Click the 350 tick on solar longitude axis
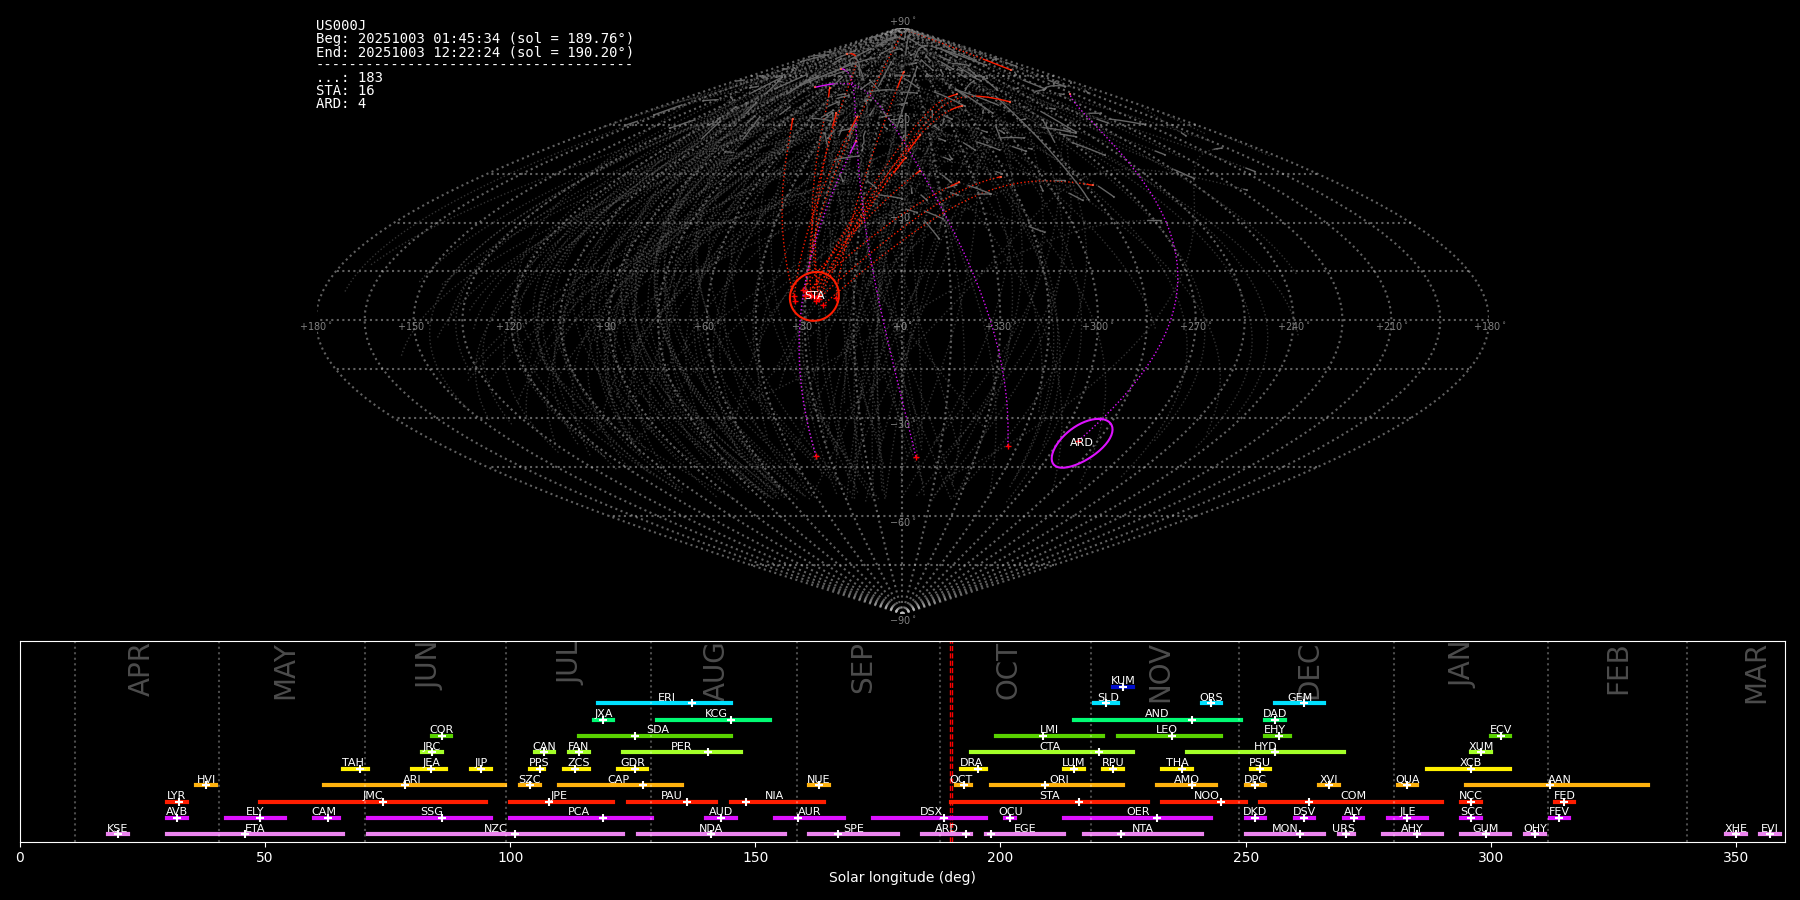Screen dimensions: 1800x900 [x=1736, y=858]
